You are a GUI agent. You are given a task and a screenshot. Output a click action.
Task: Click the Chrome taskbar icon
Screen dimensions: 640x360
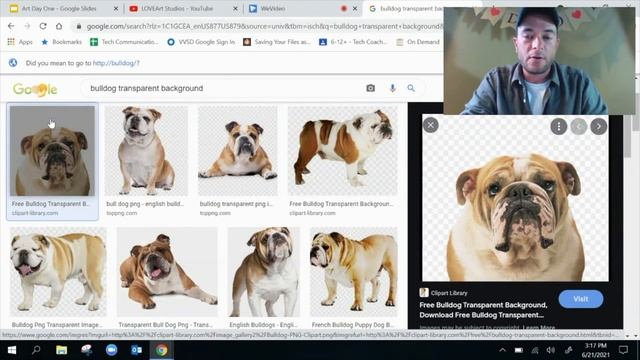162,350
